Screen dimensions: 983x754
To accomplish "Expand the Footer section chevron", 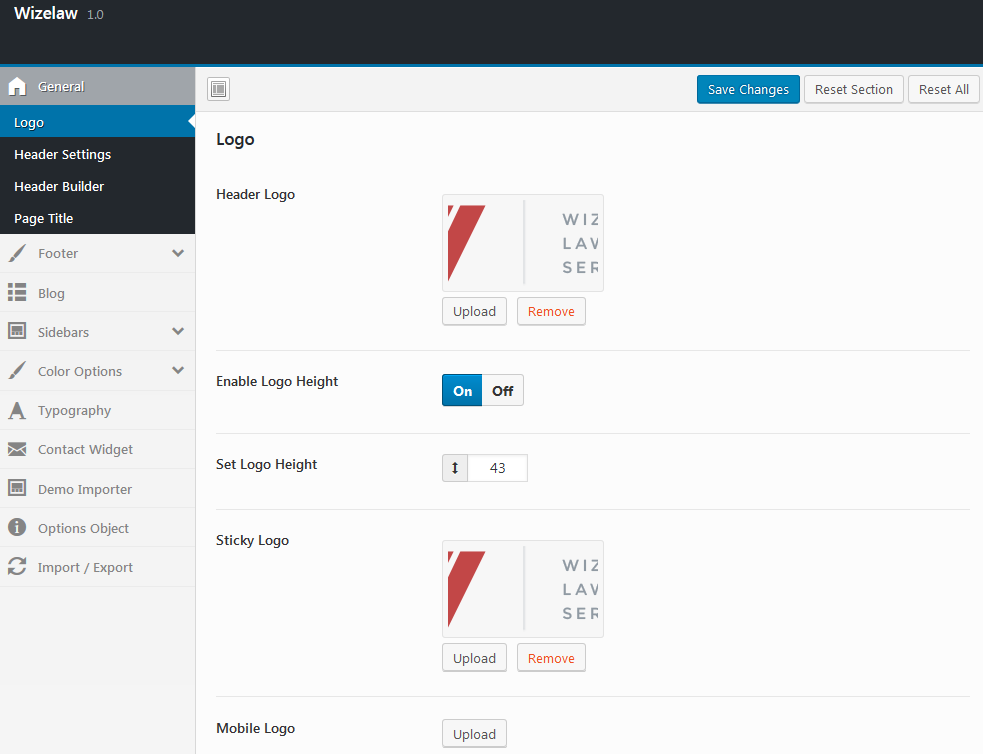I will [x=178, y=254].
